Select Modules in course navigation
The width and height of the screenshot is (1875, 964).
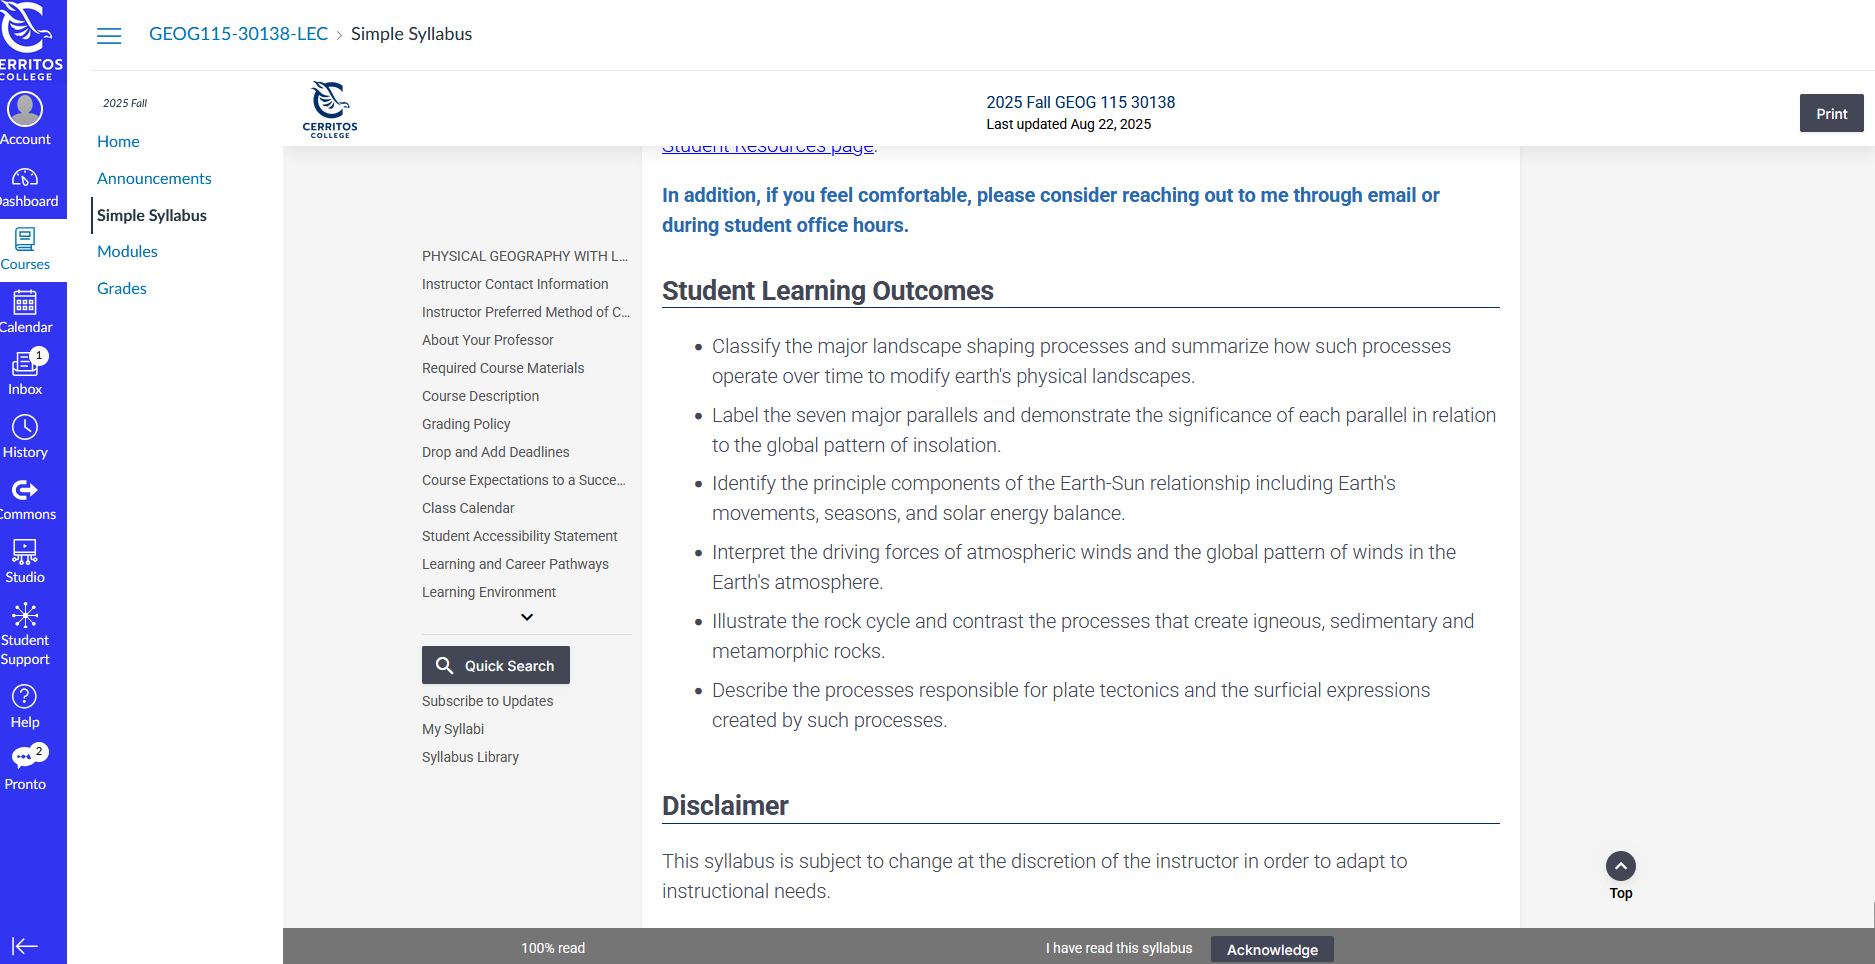pos(127,252)
